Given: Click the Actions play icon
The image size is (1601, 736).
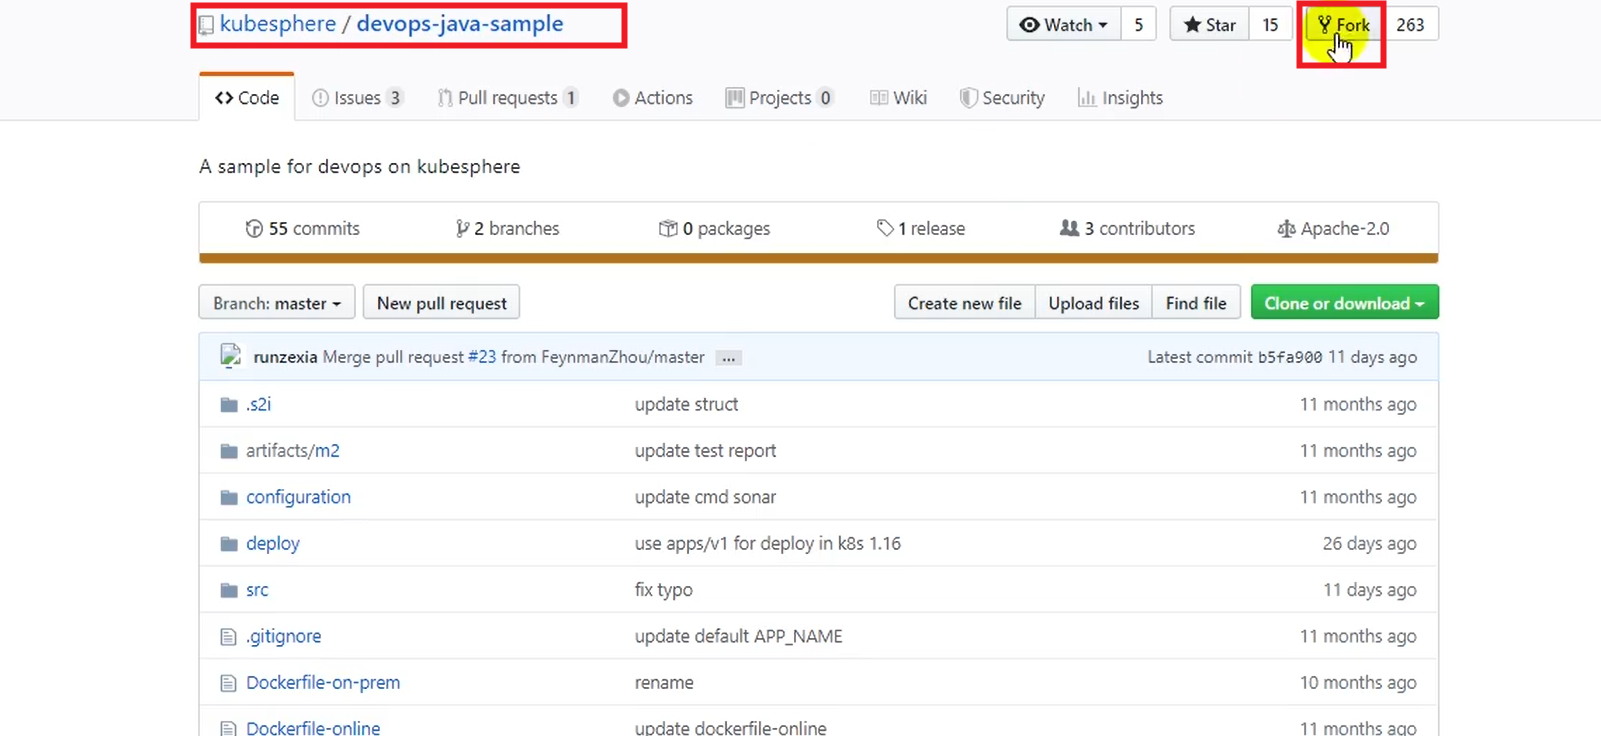Looking at the screenshot, I should pyautogui.click(x=621, y=98).
